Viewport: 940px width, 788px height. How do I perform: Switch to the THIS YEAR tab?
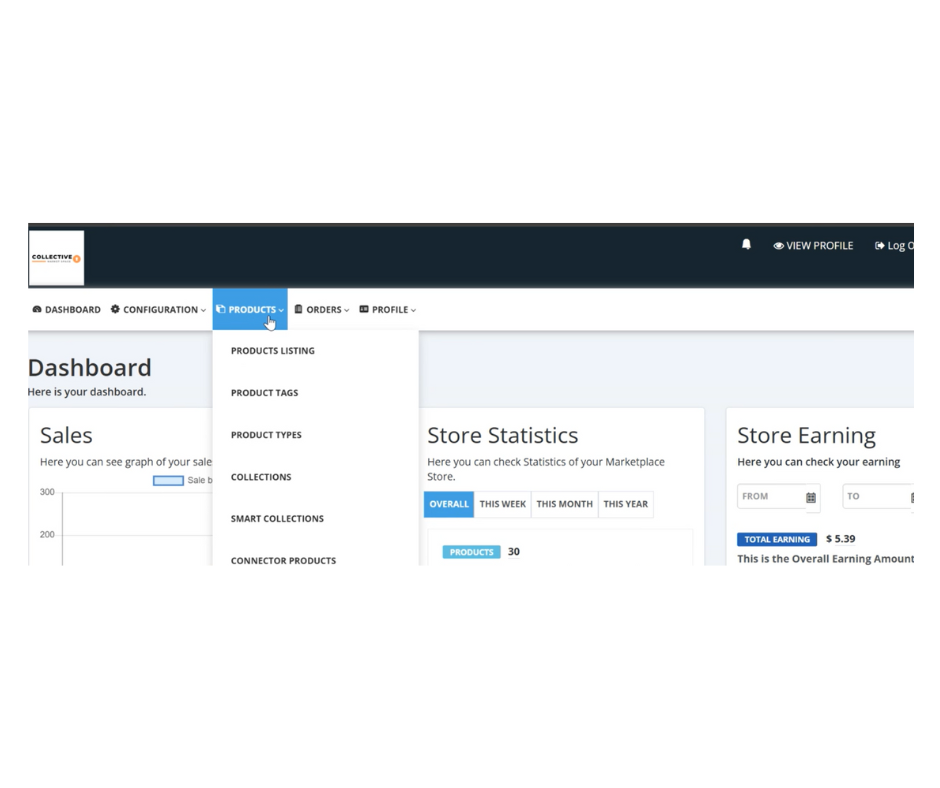coord(625,504)
